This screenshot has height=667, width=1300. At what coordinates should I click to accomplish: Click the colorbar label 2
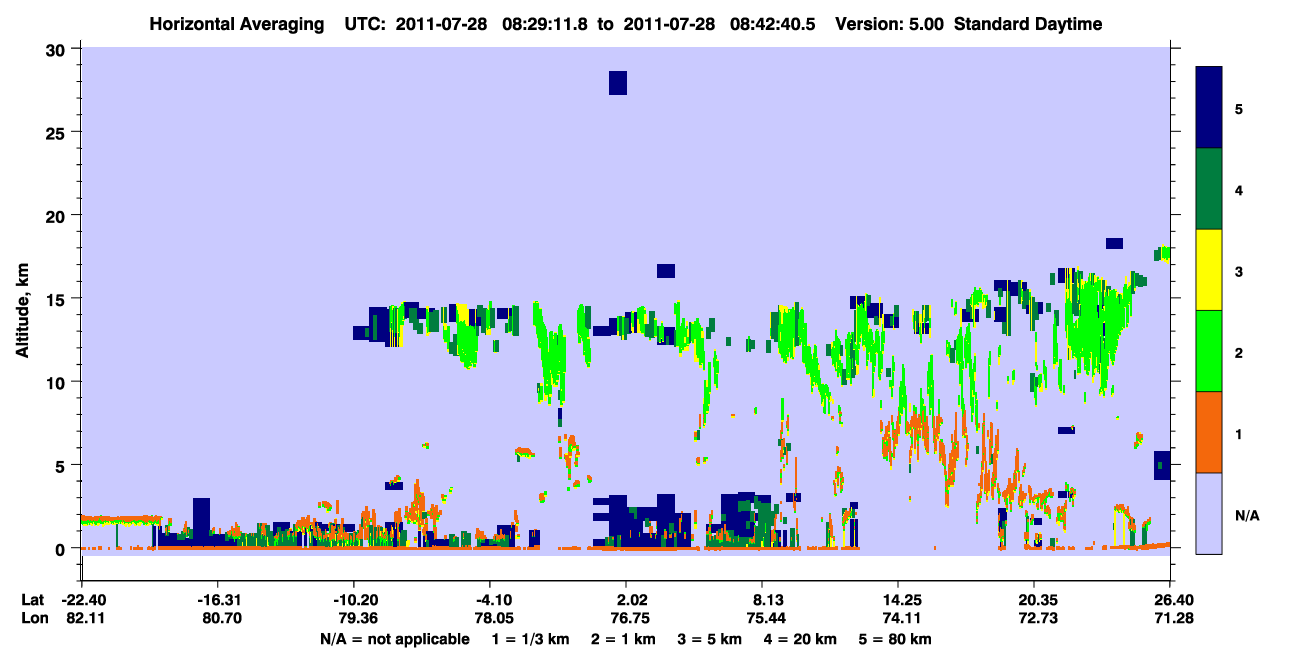click(1239, 352)
